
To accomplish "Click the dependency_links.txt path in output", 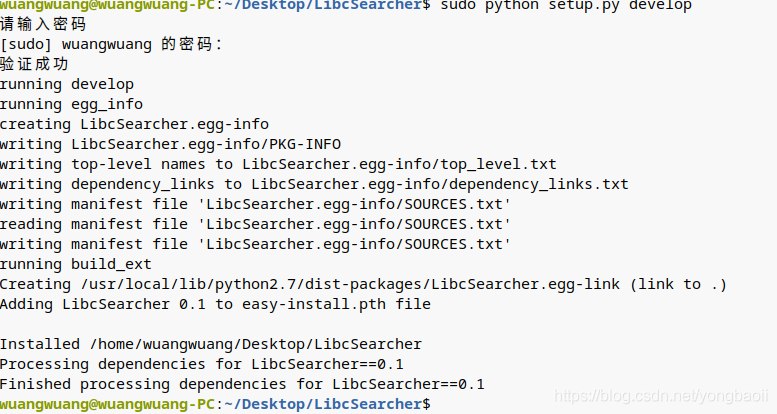I will [x=440, y=184].
